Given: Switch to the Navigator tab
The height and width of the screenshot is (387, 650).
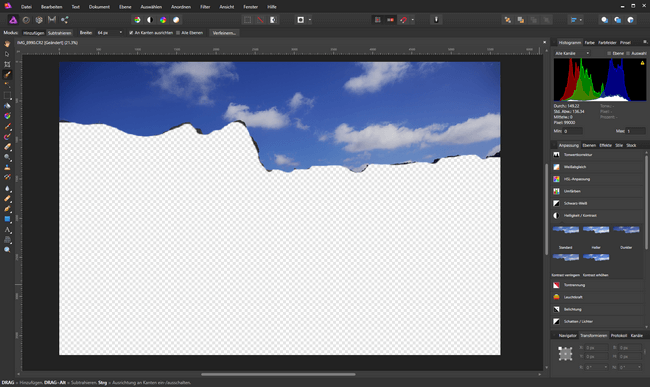Looking at the screenshot, I should [x=568, y=336].
